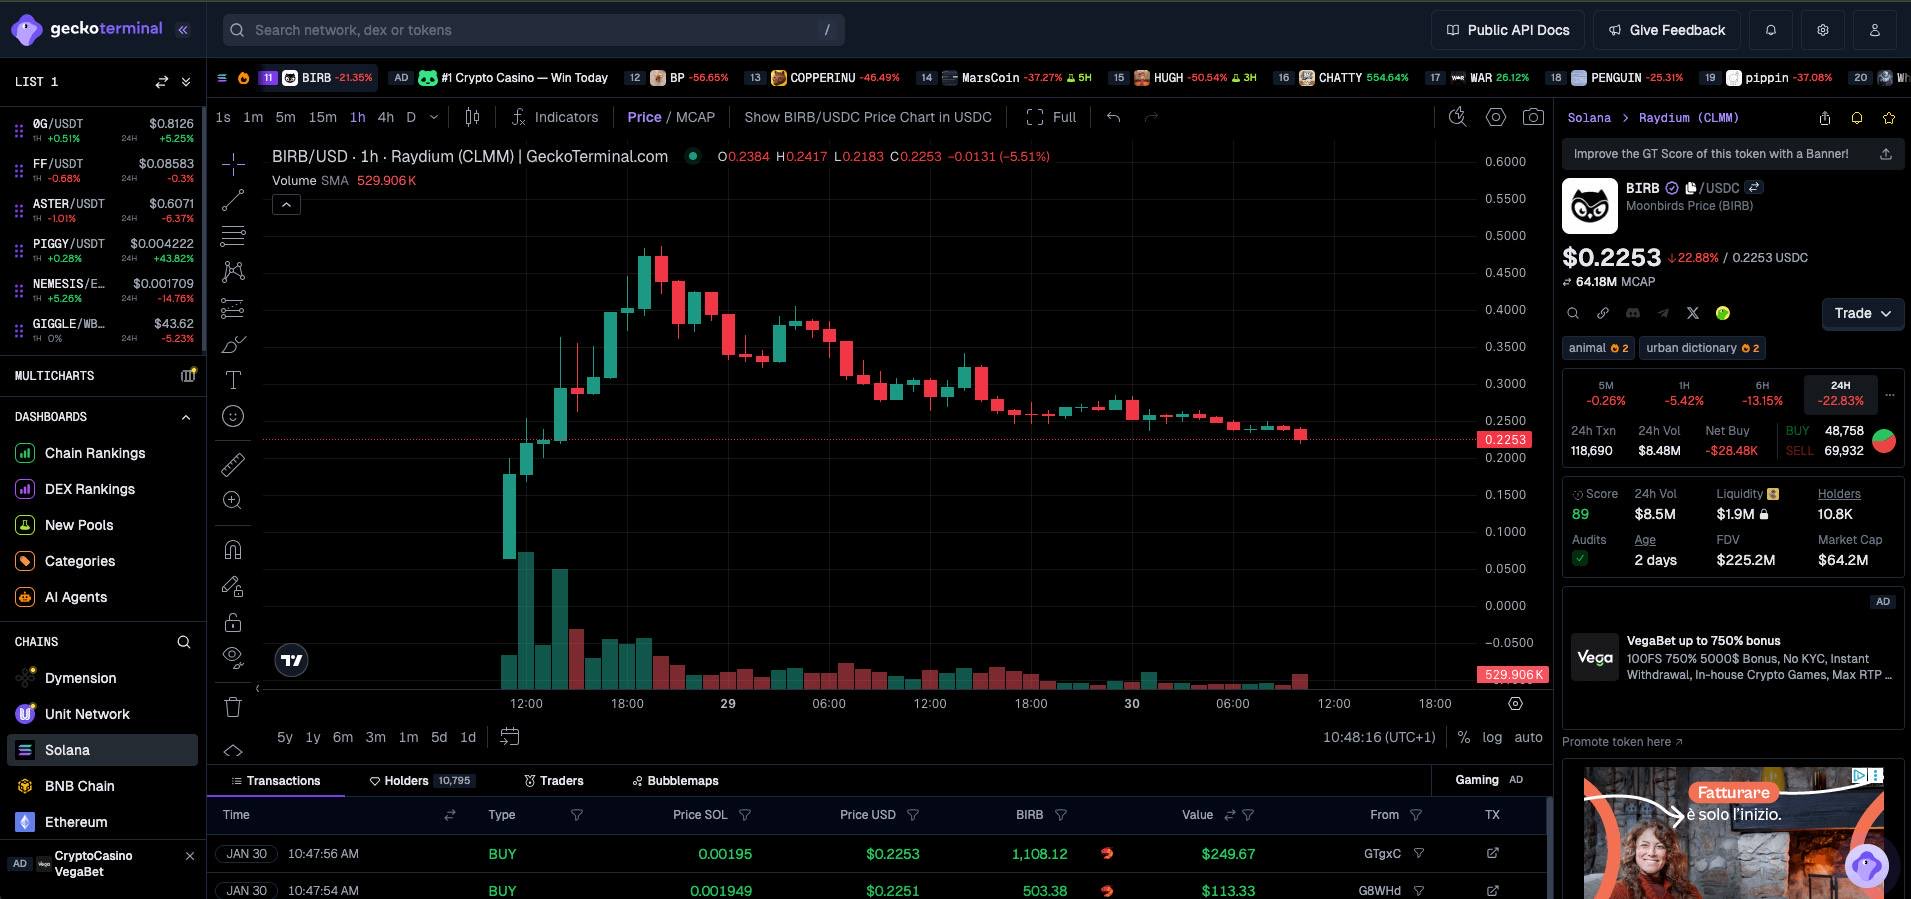Toggle auto scale on the chart

click(x=1528, y=737)
